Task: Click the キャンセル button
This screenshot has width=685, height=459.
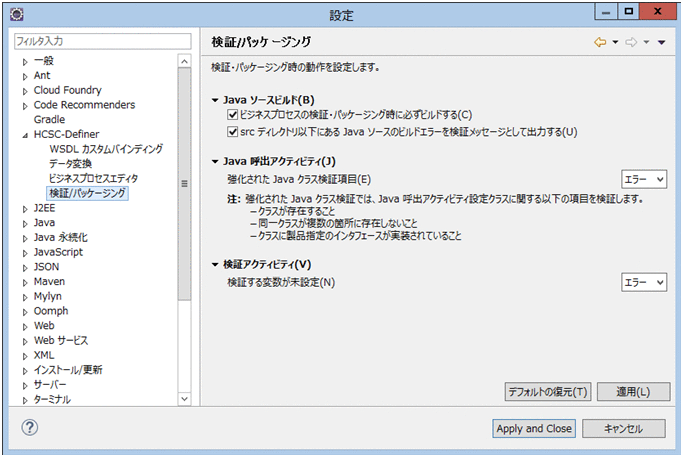Action: (x=624, y=428)
